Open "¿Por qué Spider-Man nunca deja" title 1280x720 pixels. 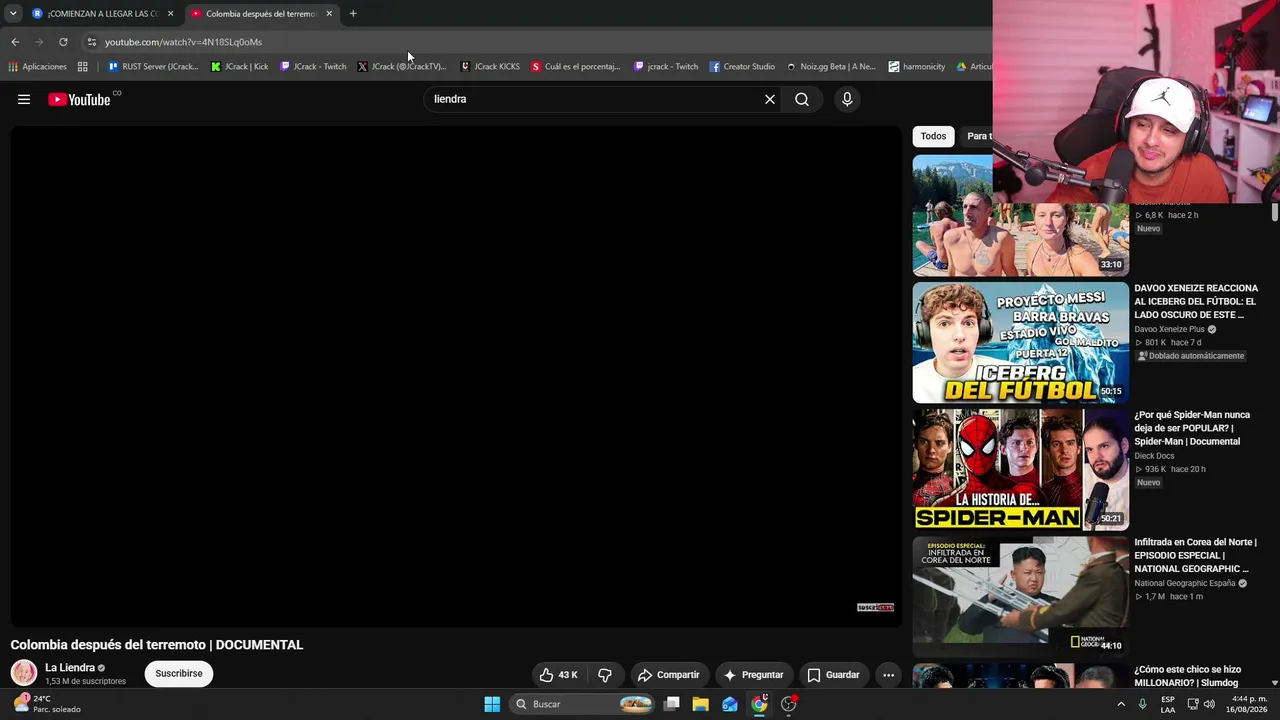[1192, 428]
